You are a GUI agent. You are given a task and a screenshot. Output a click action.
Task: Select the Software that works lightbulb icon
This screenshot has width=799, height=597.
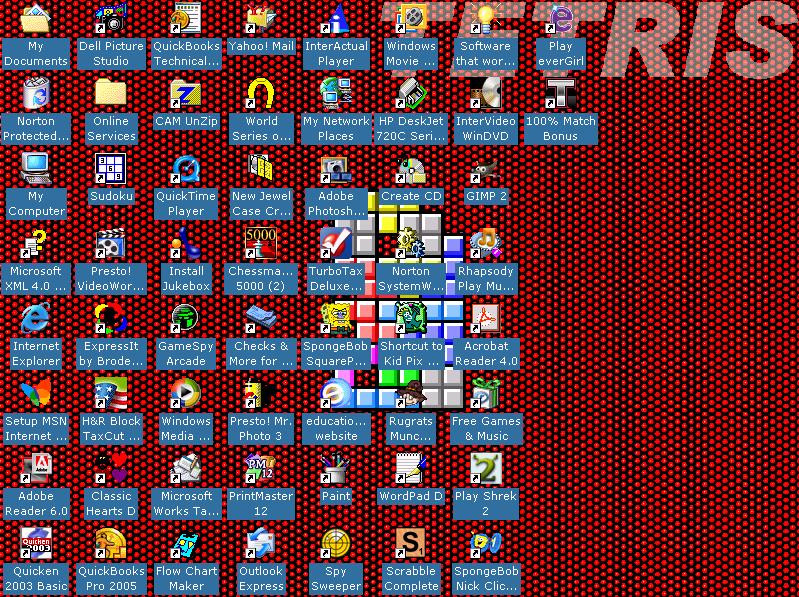tap(486, 19)
